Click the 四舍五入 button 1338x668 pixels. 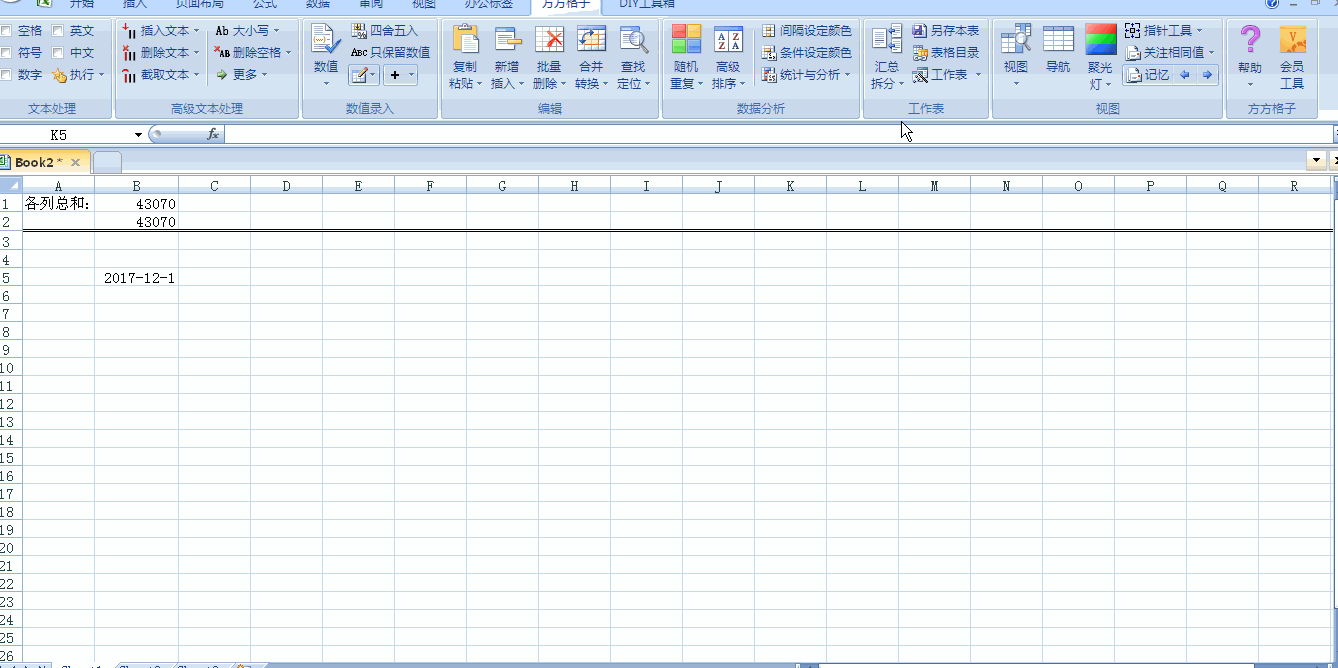tap(385, 31)
